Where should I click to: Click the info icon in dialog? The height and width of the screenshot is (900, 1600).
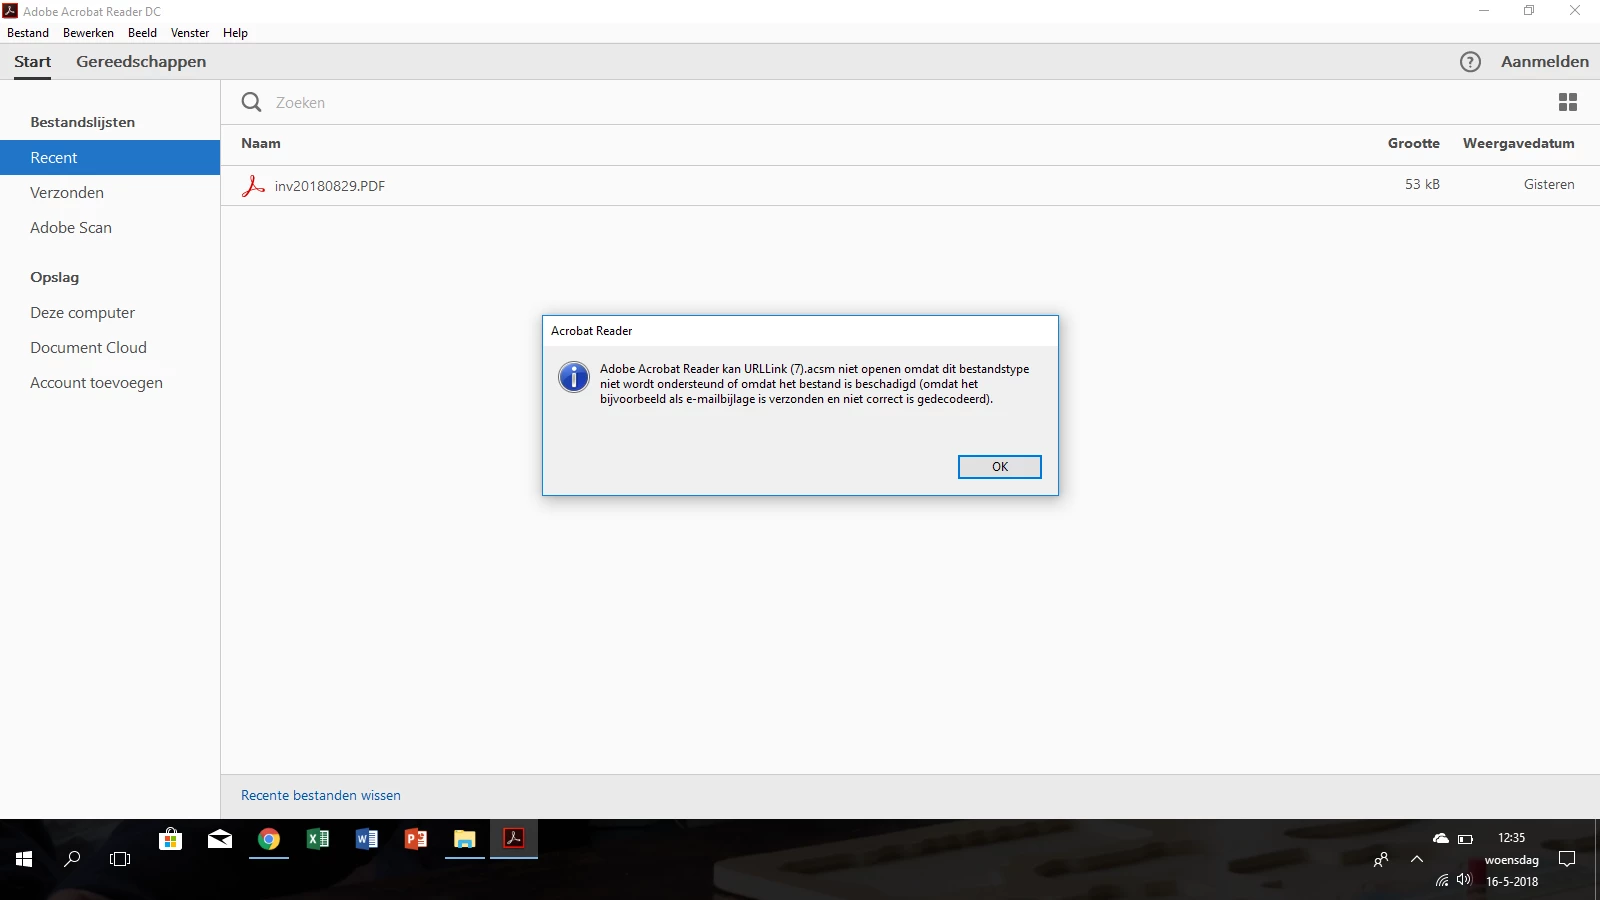pyautogui.click(x=574, y=377)
